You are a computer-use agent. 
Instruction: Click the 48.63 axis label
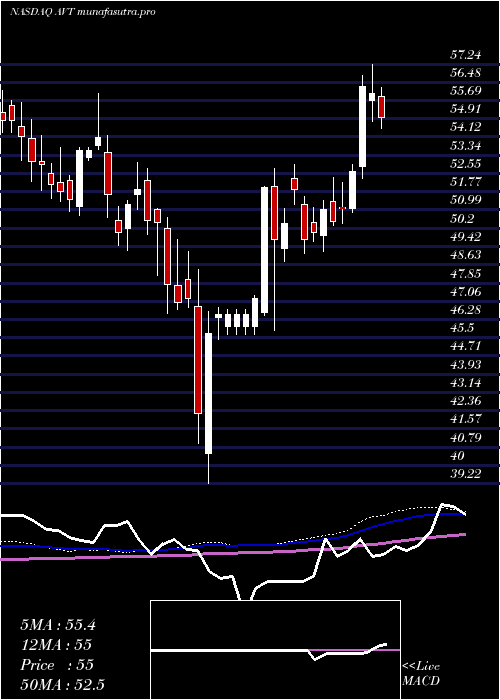pos(465,255)
